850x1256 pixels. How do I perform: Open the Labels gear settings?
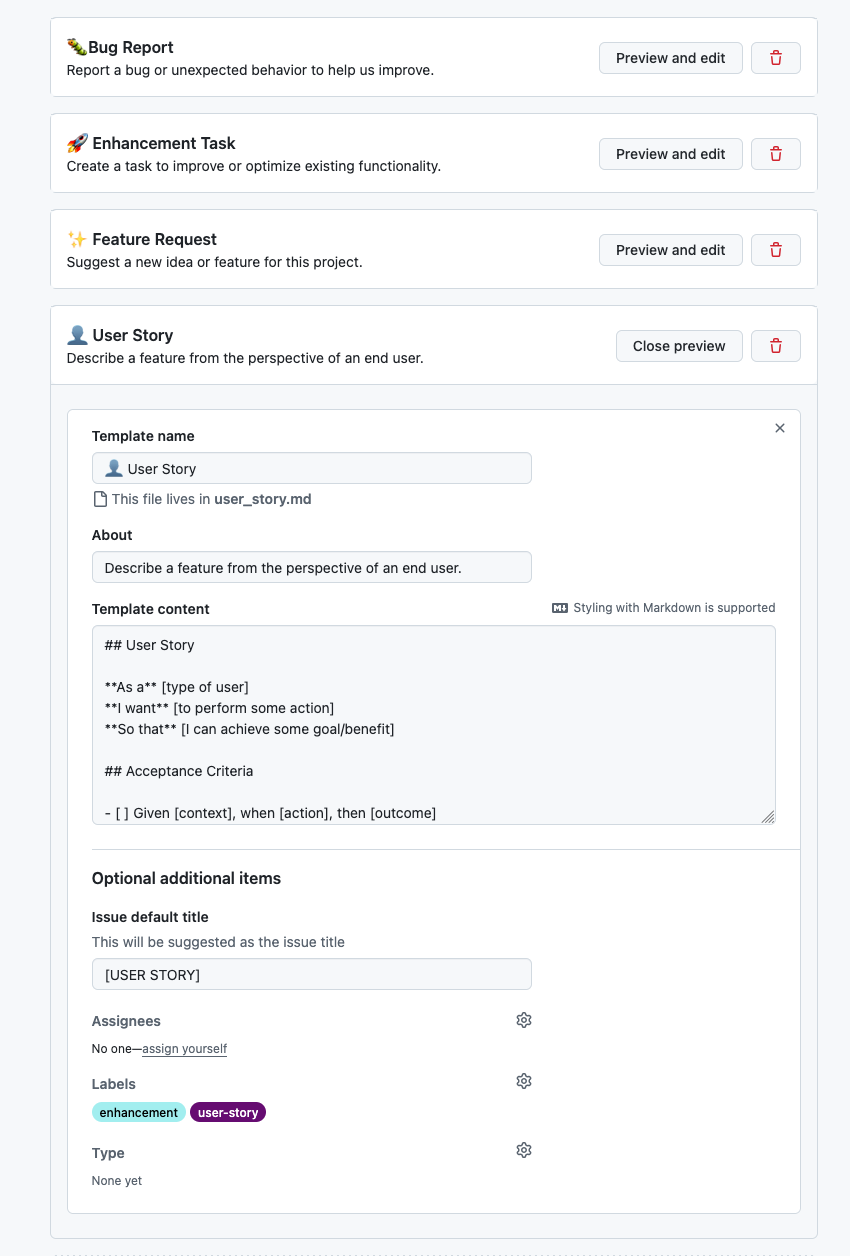[524, 1081]
